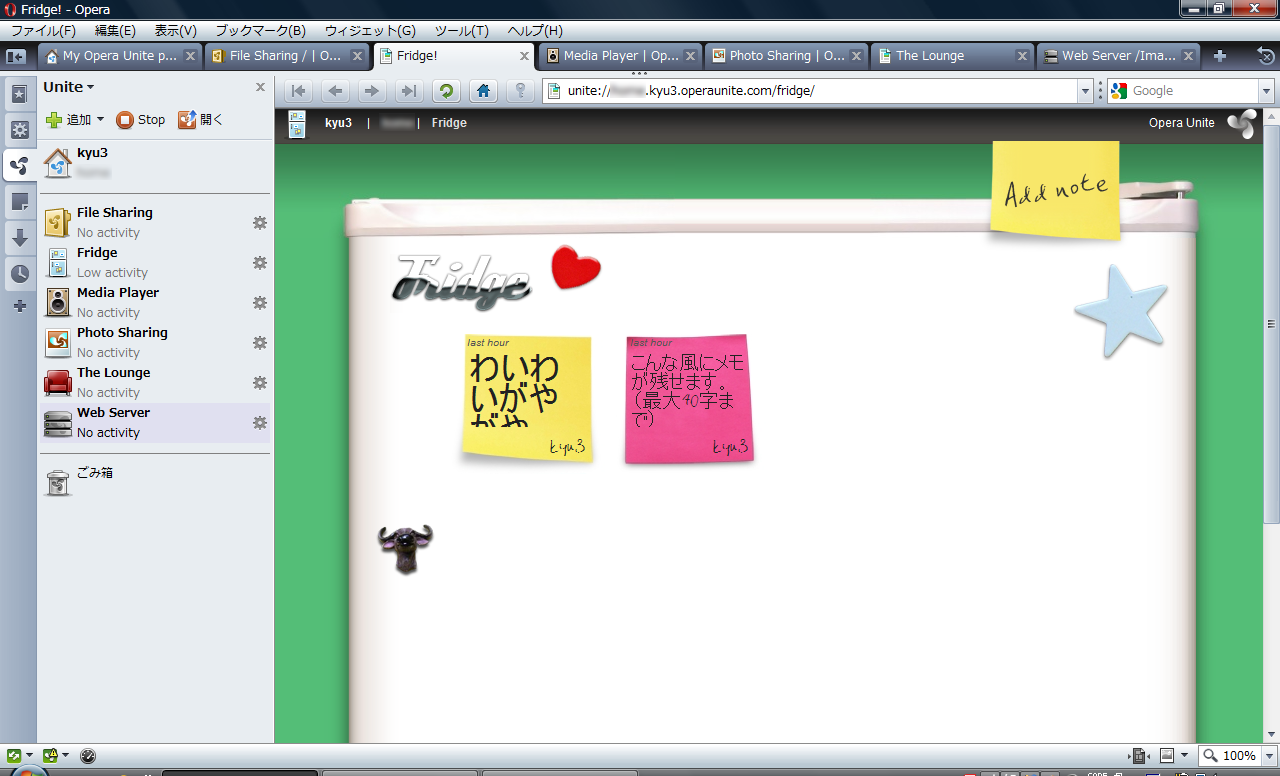Click the Wand password button
Image resolution: width=1280 pixels, height=776 pixels.
pos(520,91)
